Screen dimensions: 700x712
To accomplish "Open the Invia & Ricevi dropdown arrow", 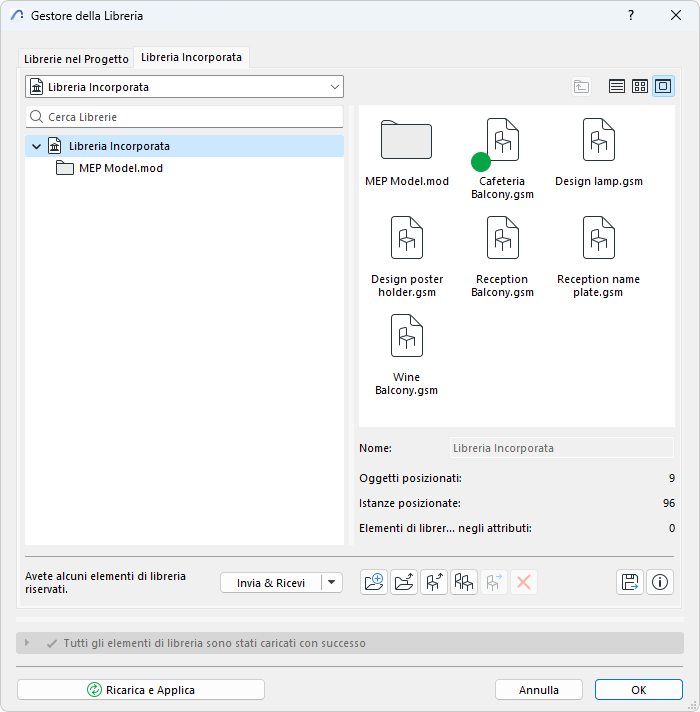I will tap(332, 583).
